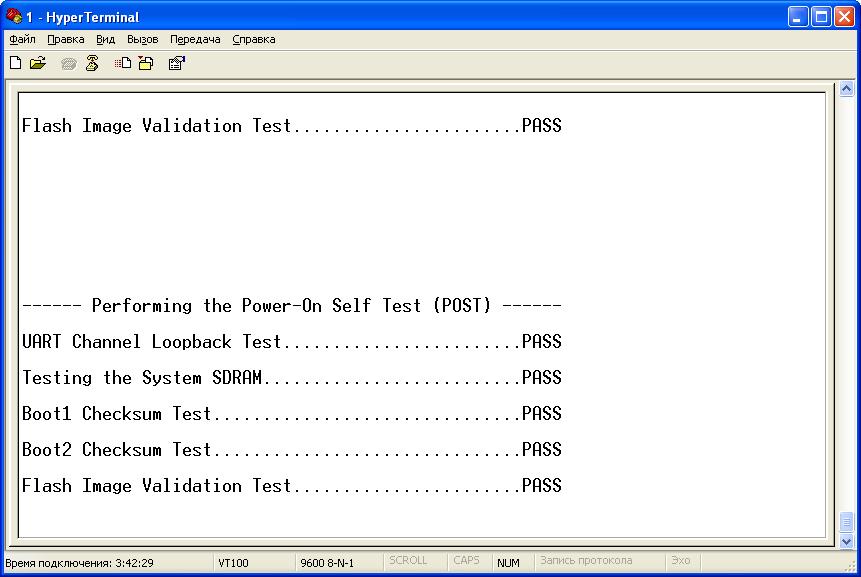Open the Вид menu
This screenshot has width=861, height=577.
(x=106, y=40)
